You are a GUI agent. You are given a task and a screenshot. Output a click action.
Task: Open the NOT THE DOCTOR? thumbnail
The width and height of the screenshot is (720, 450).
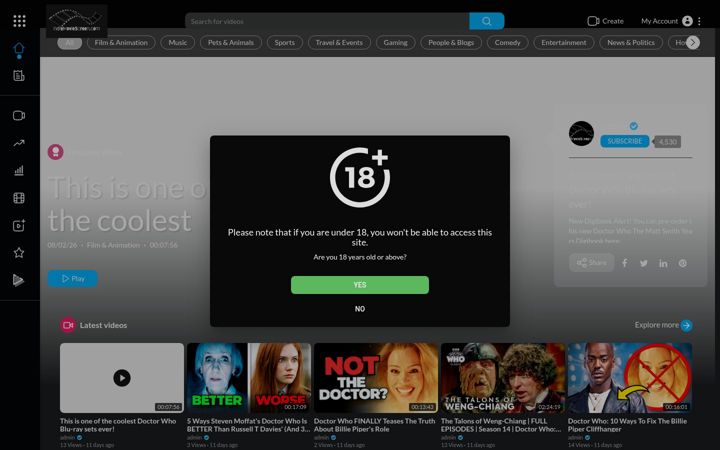click(x=376, y=378)
